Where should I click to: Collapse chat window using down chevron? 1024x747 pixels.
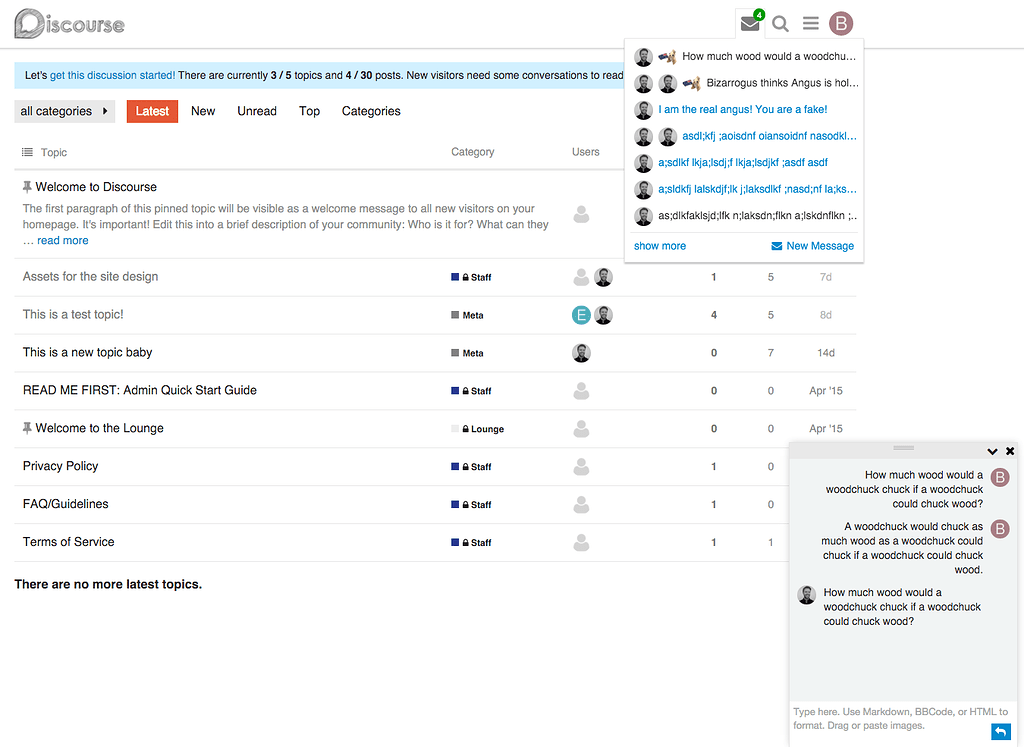click(x=992, y=452)
